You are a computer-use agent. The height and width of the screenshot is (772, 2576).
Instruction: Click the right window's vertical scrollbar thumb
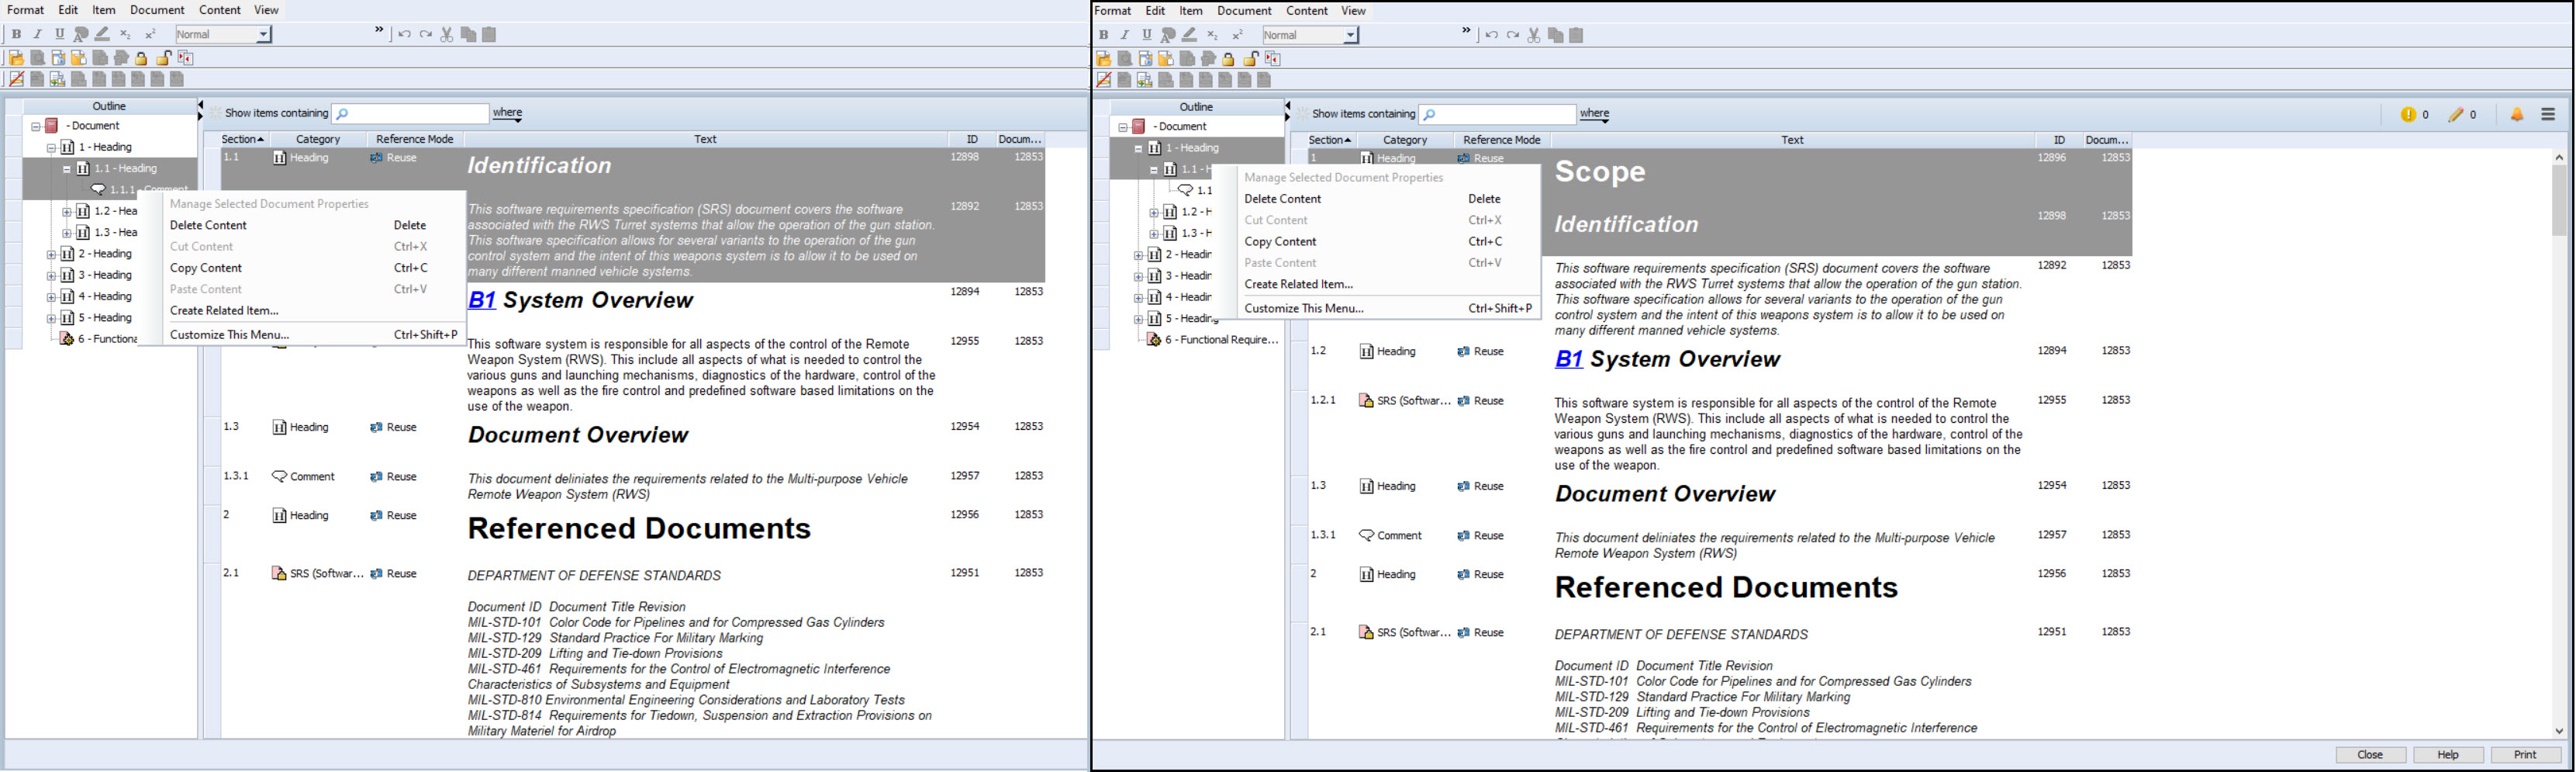coord(2558,200)
